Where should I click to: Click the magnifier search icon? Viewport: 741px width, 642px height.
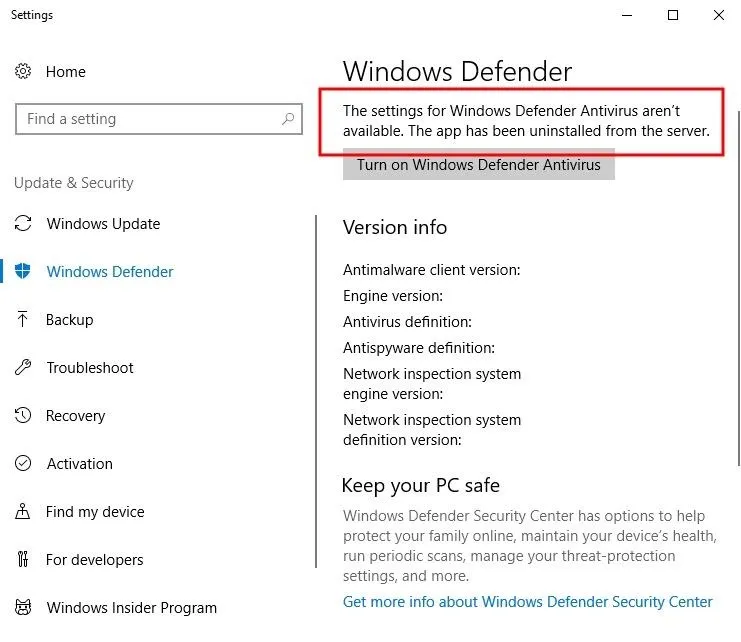coord(288,119)
